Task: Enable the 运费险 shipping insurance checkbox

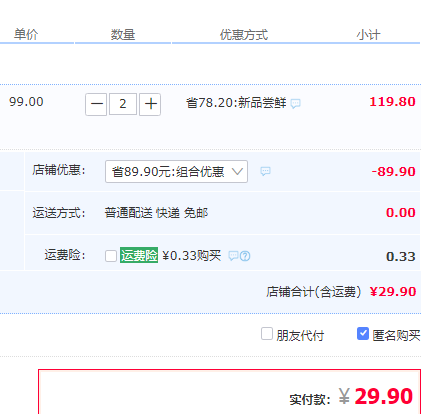Action: point(111,256)
